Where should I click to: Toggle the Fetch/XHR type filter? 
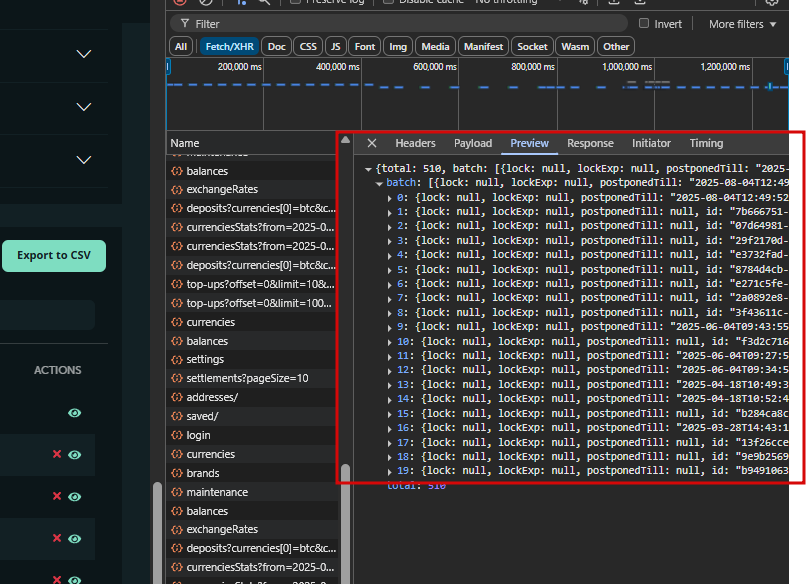click(229, 47)
